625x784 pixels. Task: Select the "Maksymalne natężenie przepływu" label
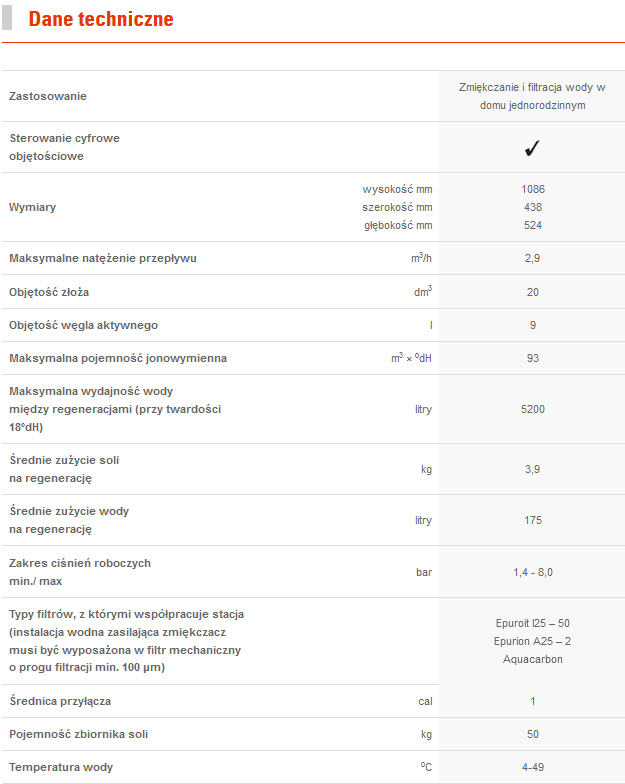pyautogui.click(x=103, y=258)
